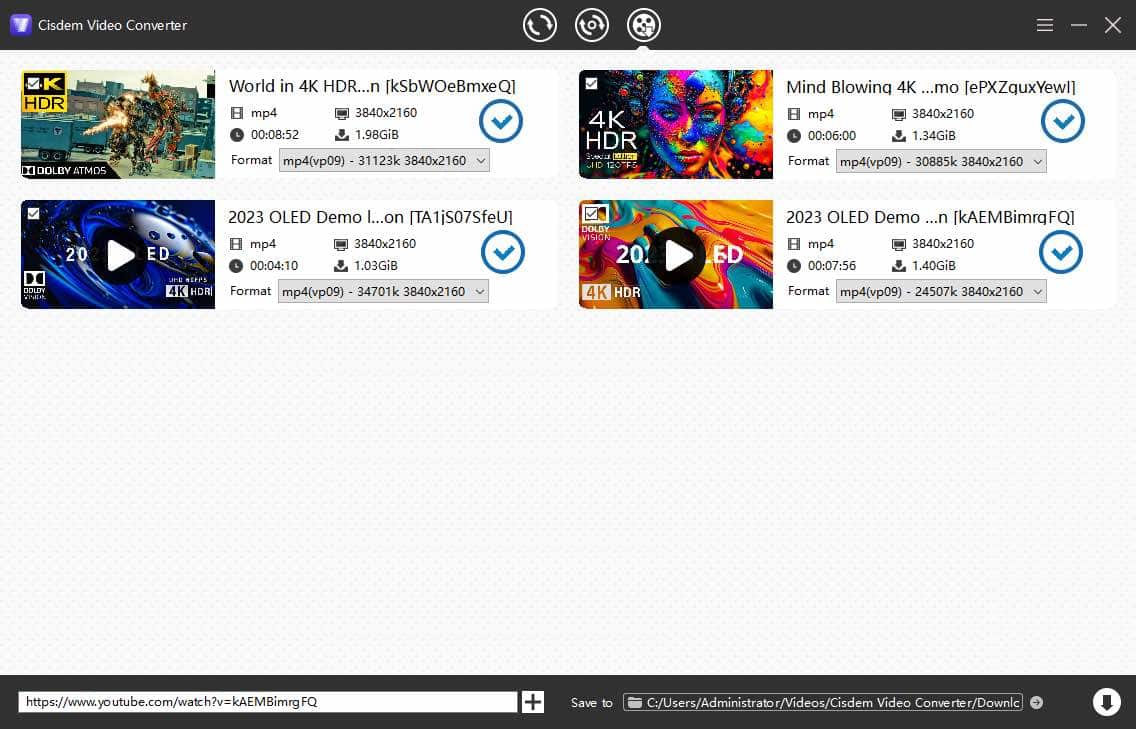1136x729 pixels.
Task: Switch to the video convert tab icon
Action: click(540, 25)
